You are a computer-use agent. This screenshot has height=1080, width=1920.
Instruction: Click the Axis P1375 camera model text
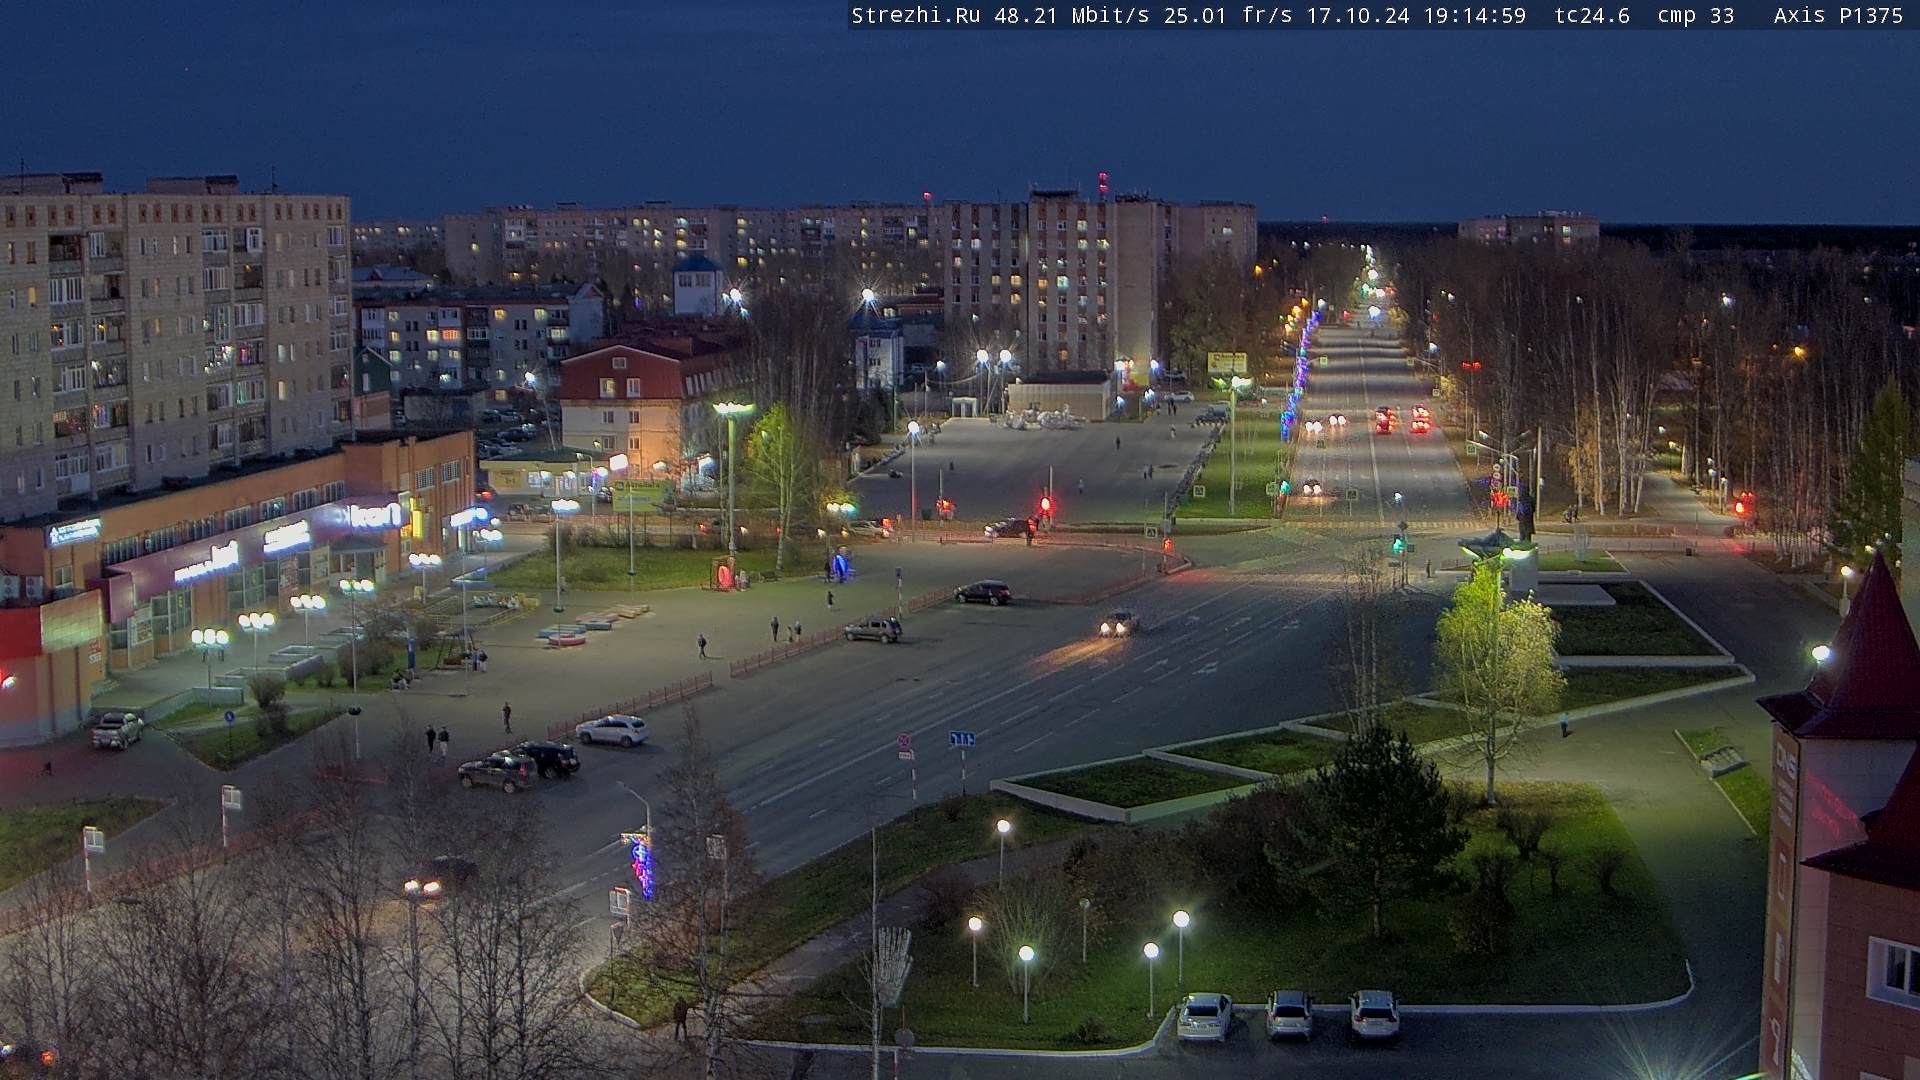point(1838,15)
